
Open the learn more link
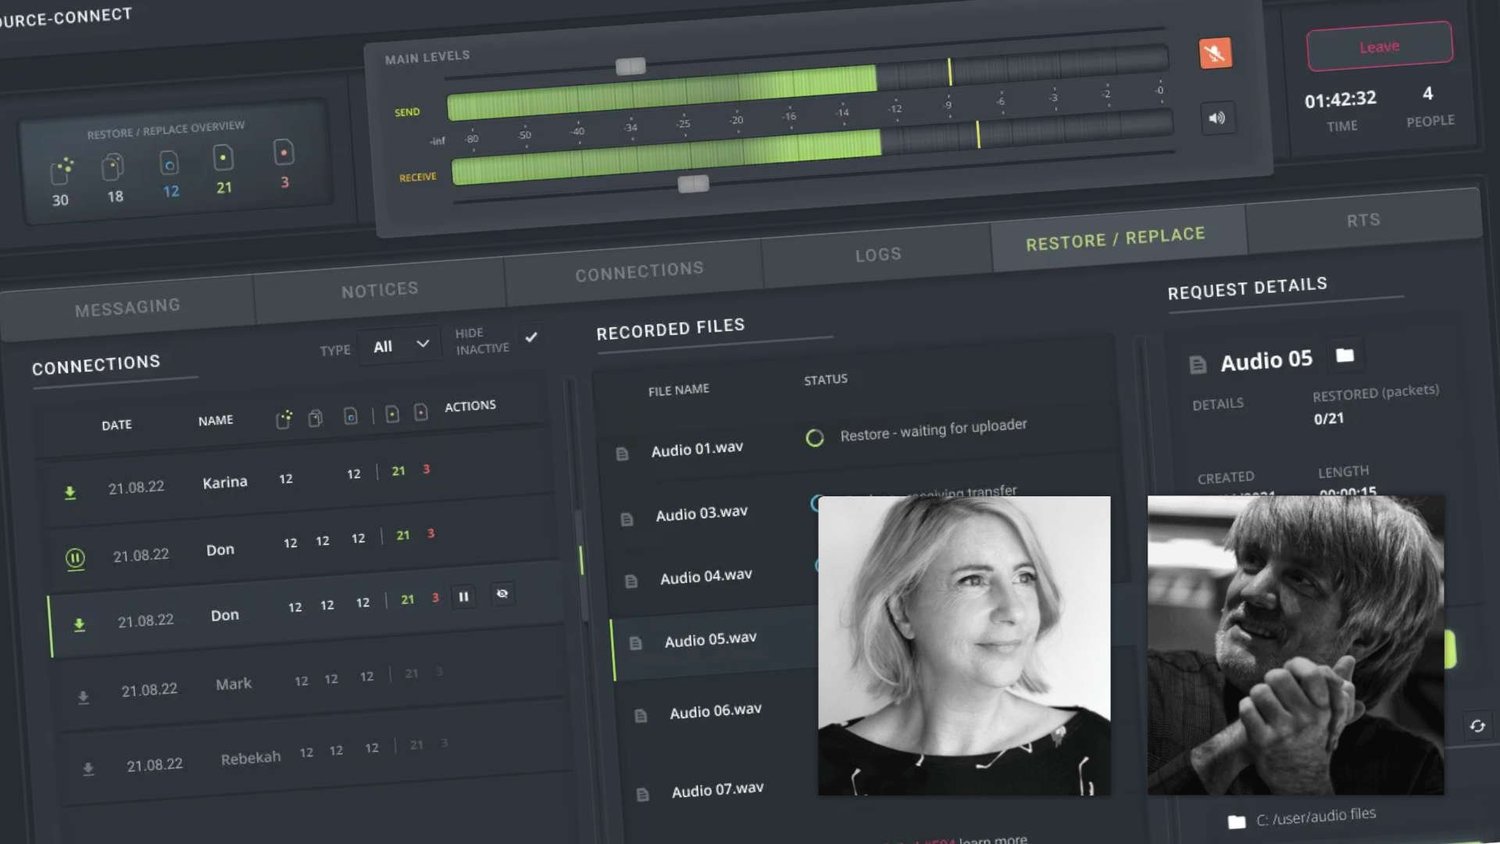point(993,839)
